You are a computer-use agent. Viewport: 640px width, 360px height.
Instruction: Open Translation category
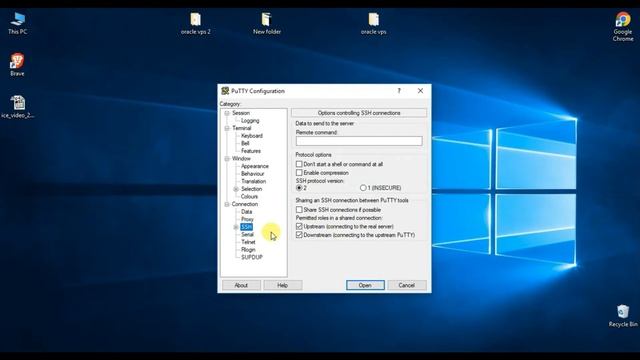pyautogui.click(x=253, y=181)
